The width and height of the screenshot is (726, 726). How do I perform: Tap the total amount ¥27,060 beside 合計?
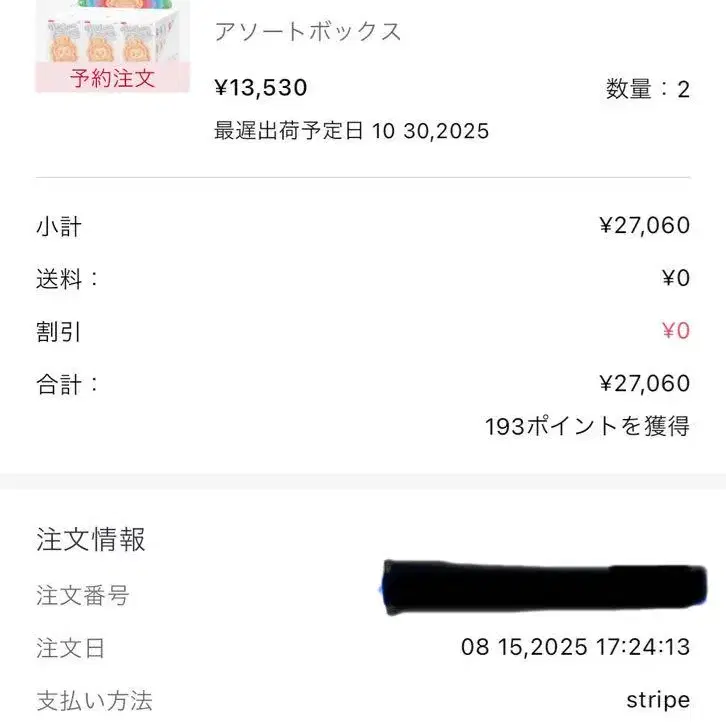point(644,384)
